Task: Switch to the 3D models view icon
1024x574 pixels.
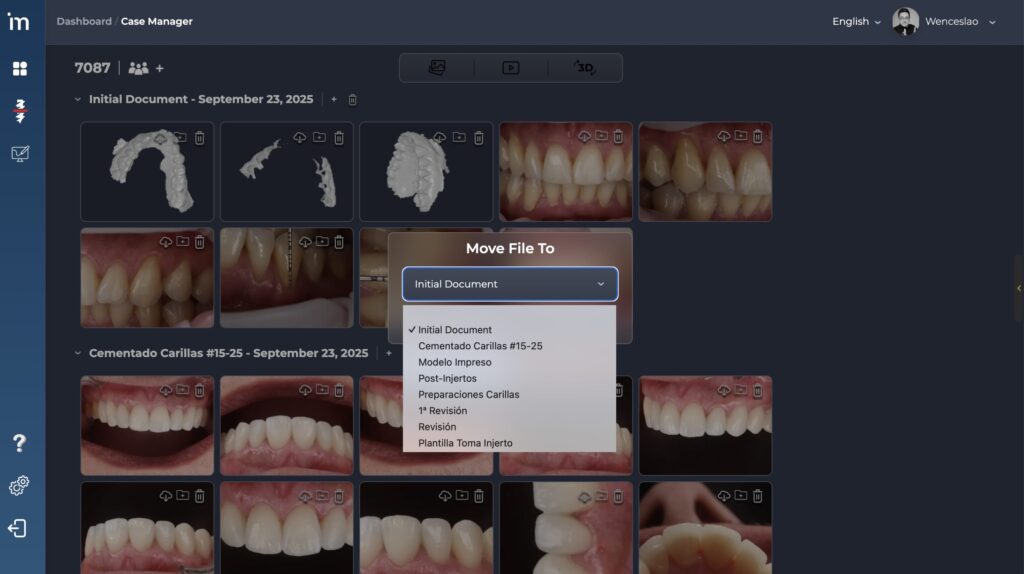Action: (x=585, y=68)
